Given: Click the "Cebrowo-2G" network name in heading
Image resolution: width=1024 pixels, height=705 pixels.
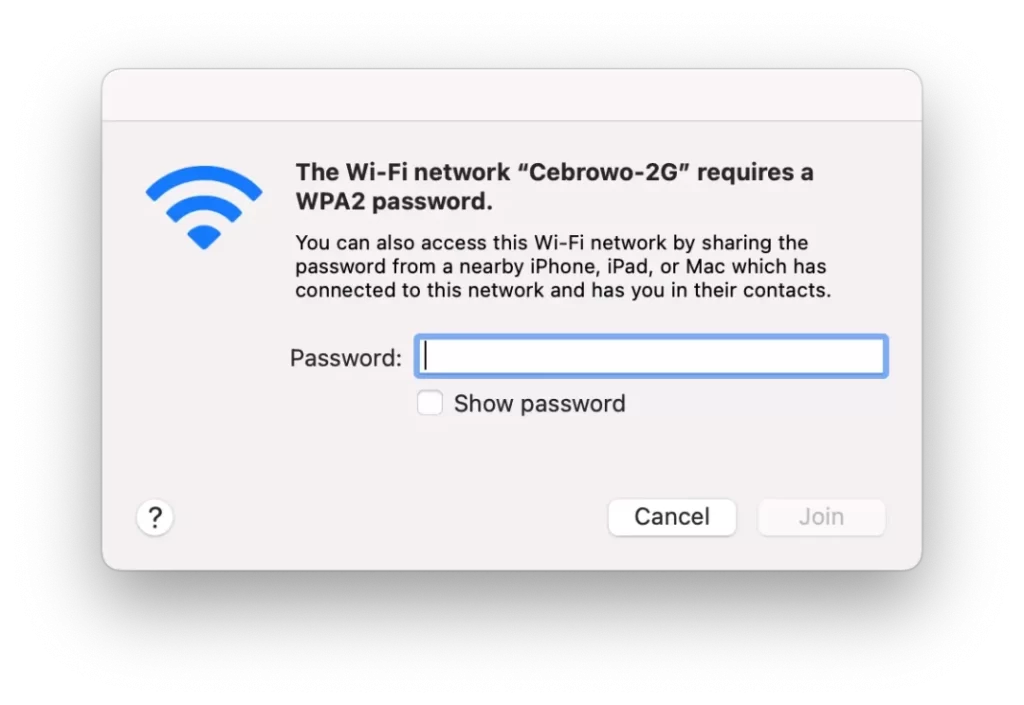Looking at the screenshot, I should (603, 172).
